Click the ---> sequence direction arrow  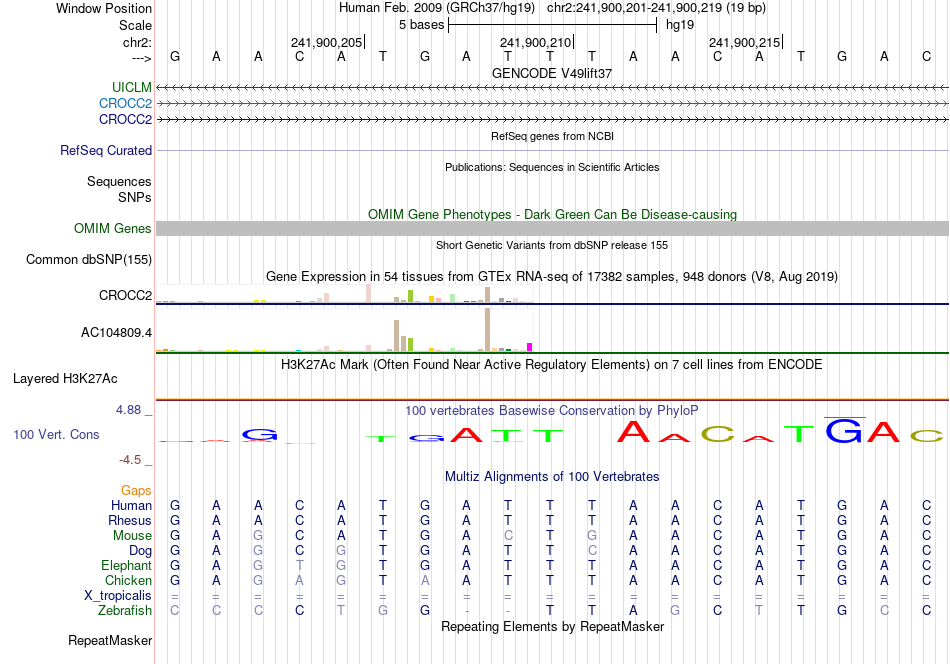click(142, 58)
